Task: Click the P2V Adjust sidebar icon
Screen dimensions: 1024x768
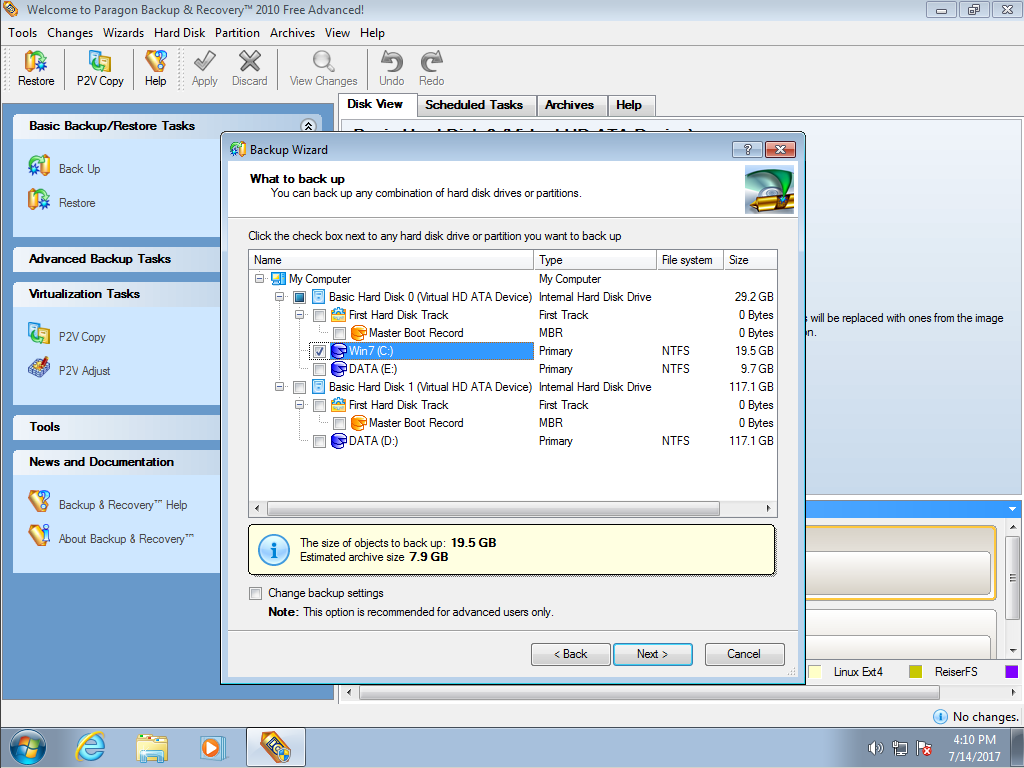Action: tap(40, 370)
